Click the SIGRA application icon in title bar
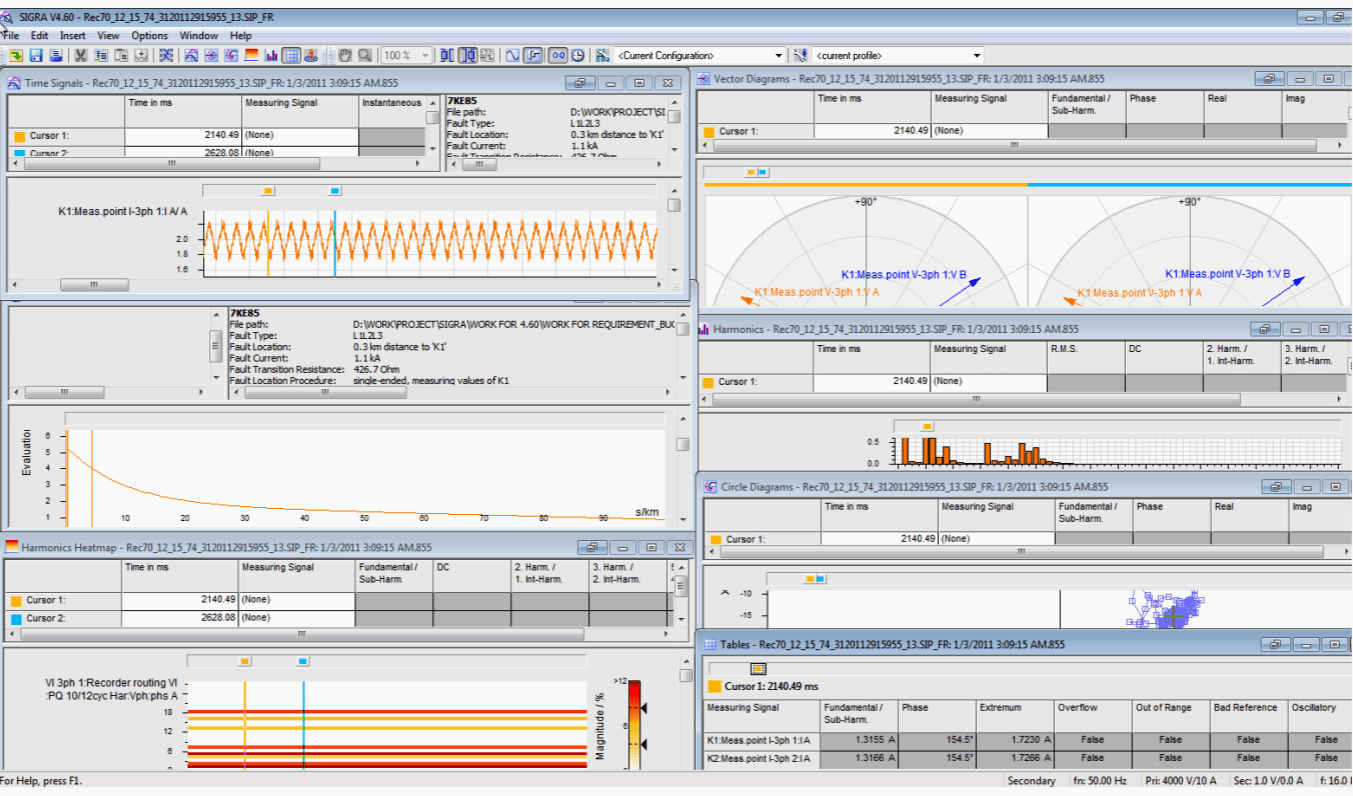Viewport: 1353px width, 796px height. [x=6, y=17]
